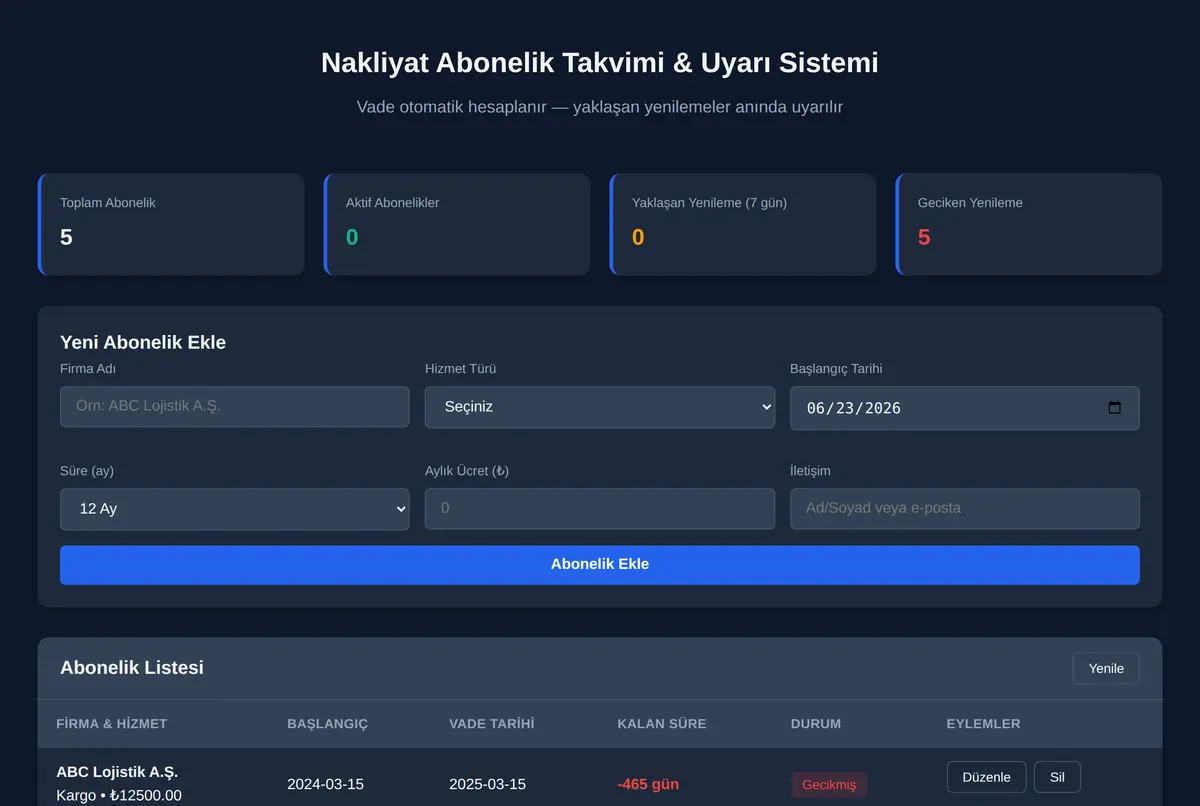Open the Geciken Yenileme stat card
Screen dimensions: 1200x806
coord(1029,224)
